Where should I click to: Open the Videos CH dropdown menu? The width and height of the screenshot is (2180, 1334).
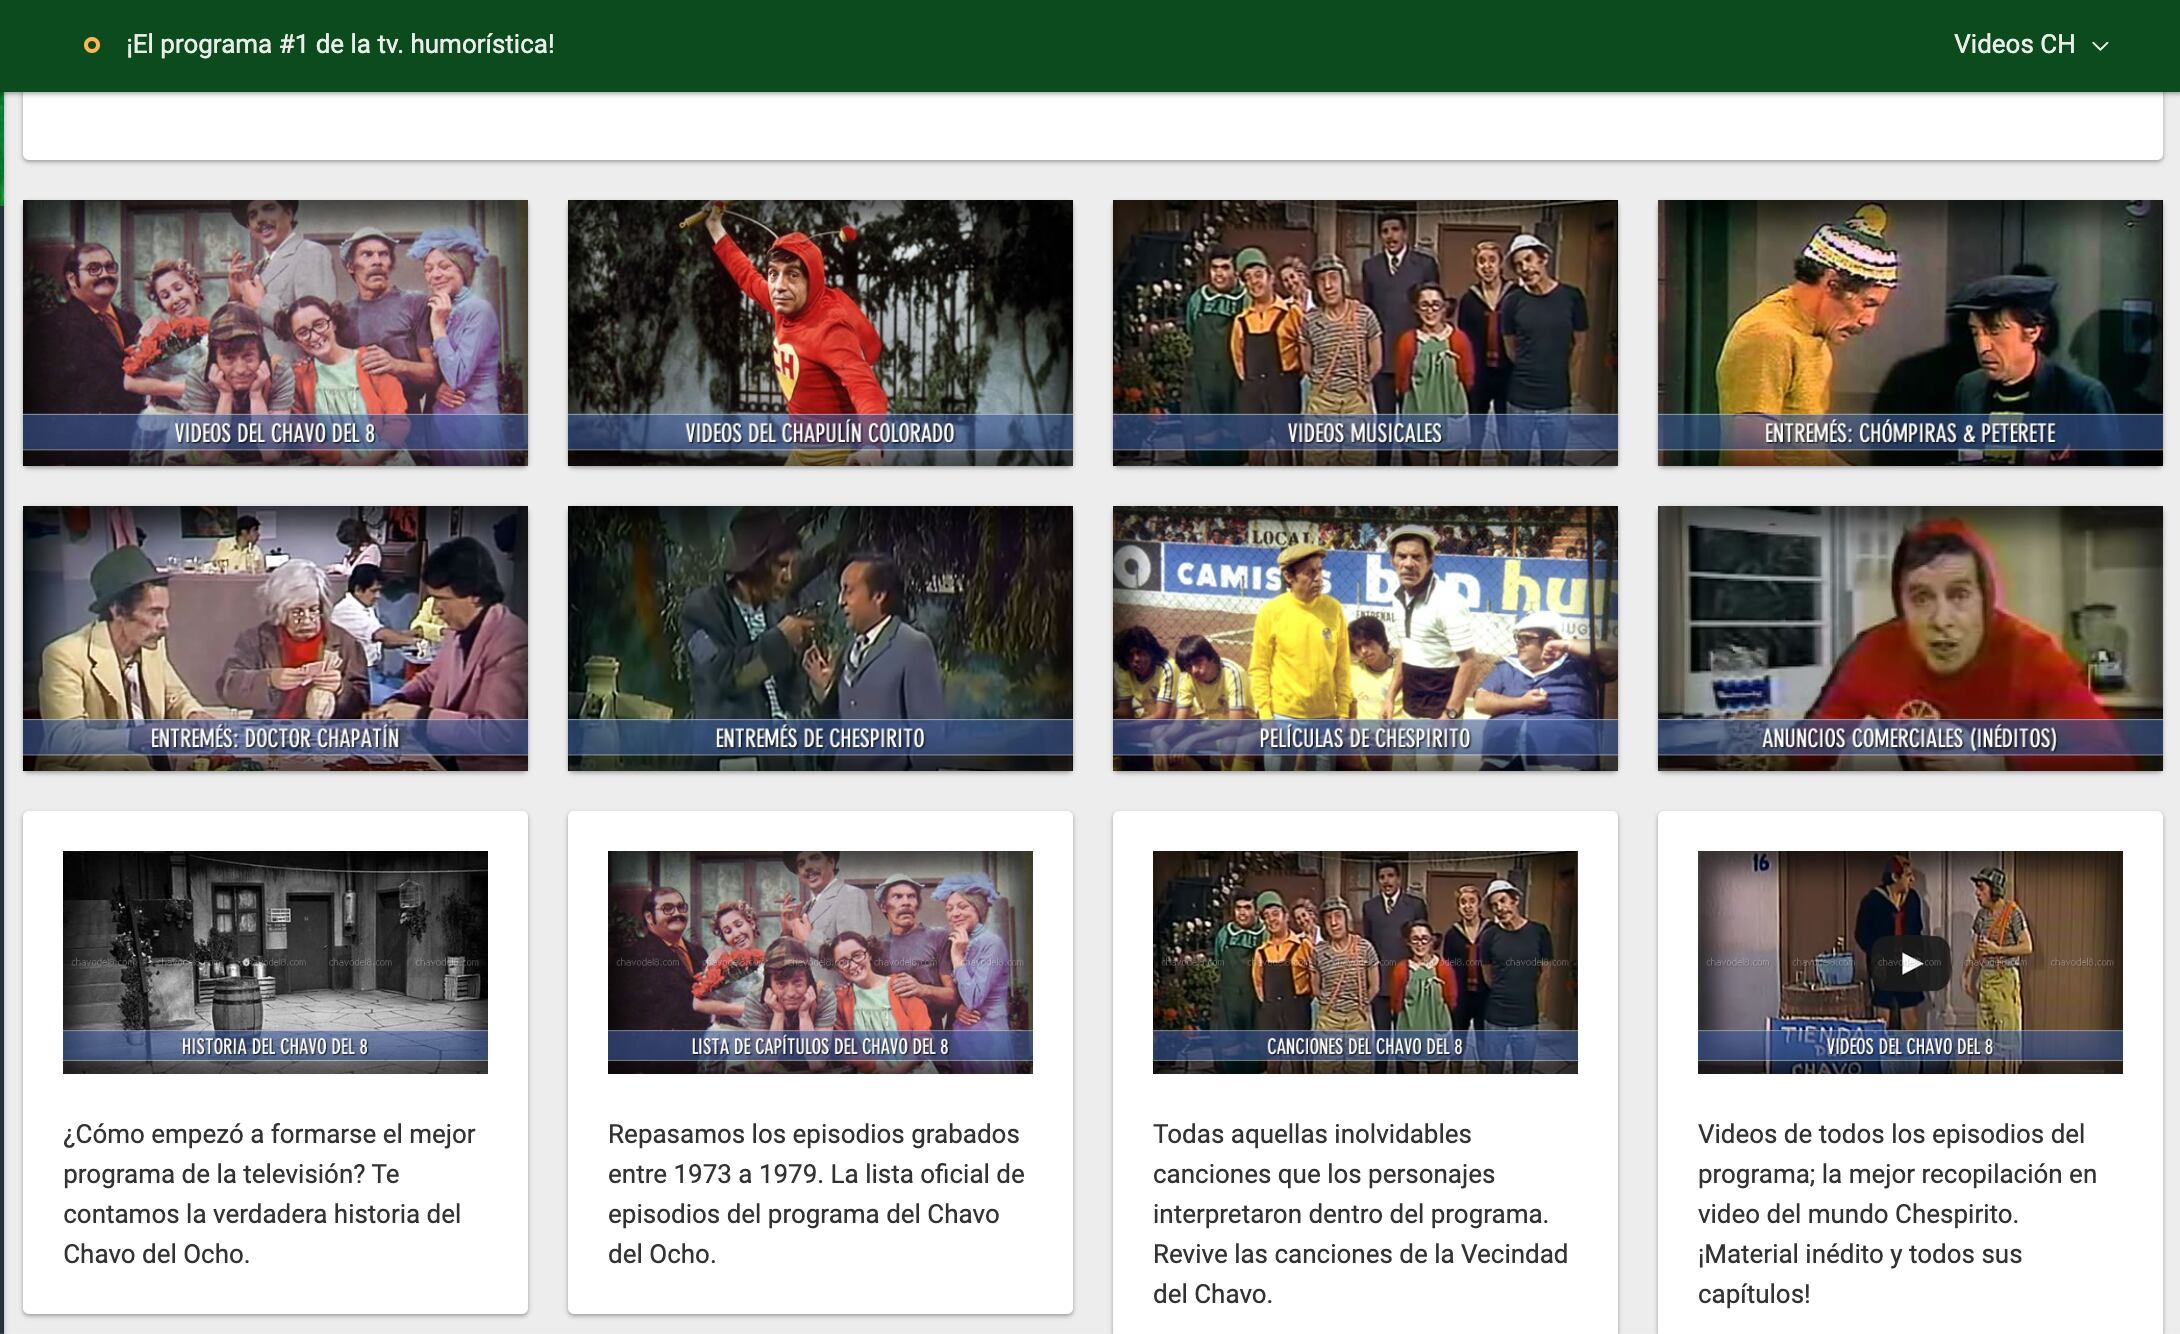click(2014, 45)
